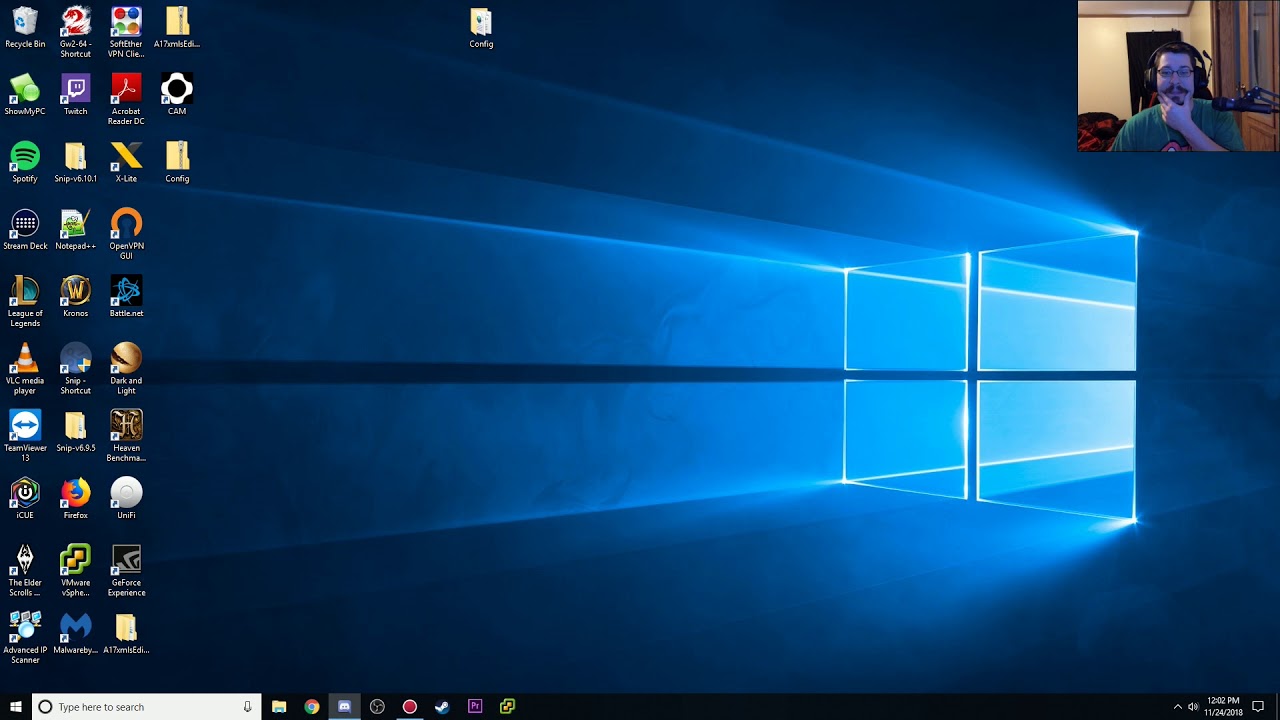1280x720 pixels.
Task: Open the VMware vSphere desktop icon
Action: [x=75, y=570]
